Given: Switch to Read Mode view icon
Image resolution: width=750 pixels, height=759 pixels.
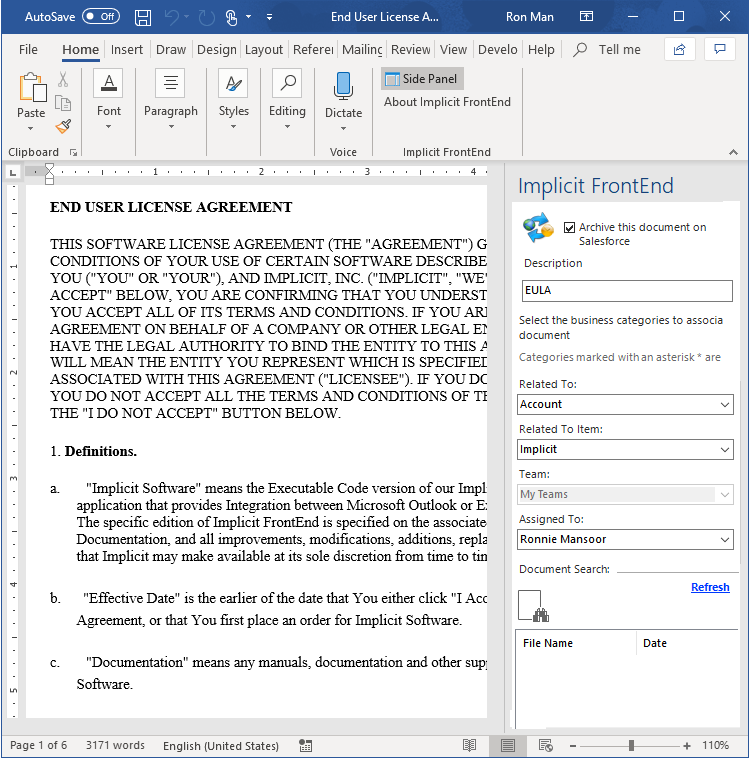Looking at the screenshot, I should pos(469,745).
